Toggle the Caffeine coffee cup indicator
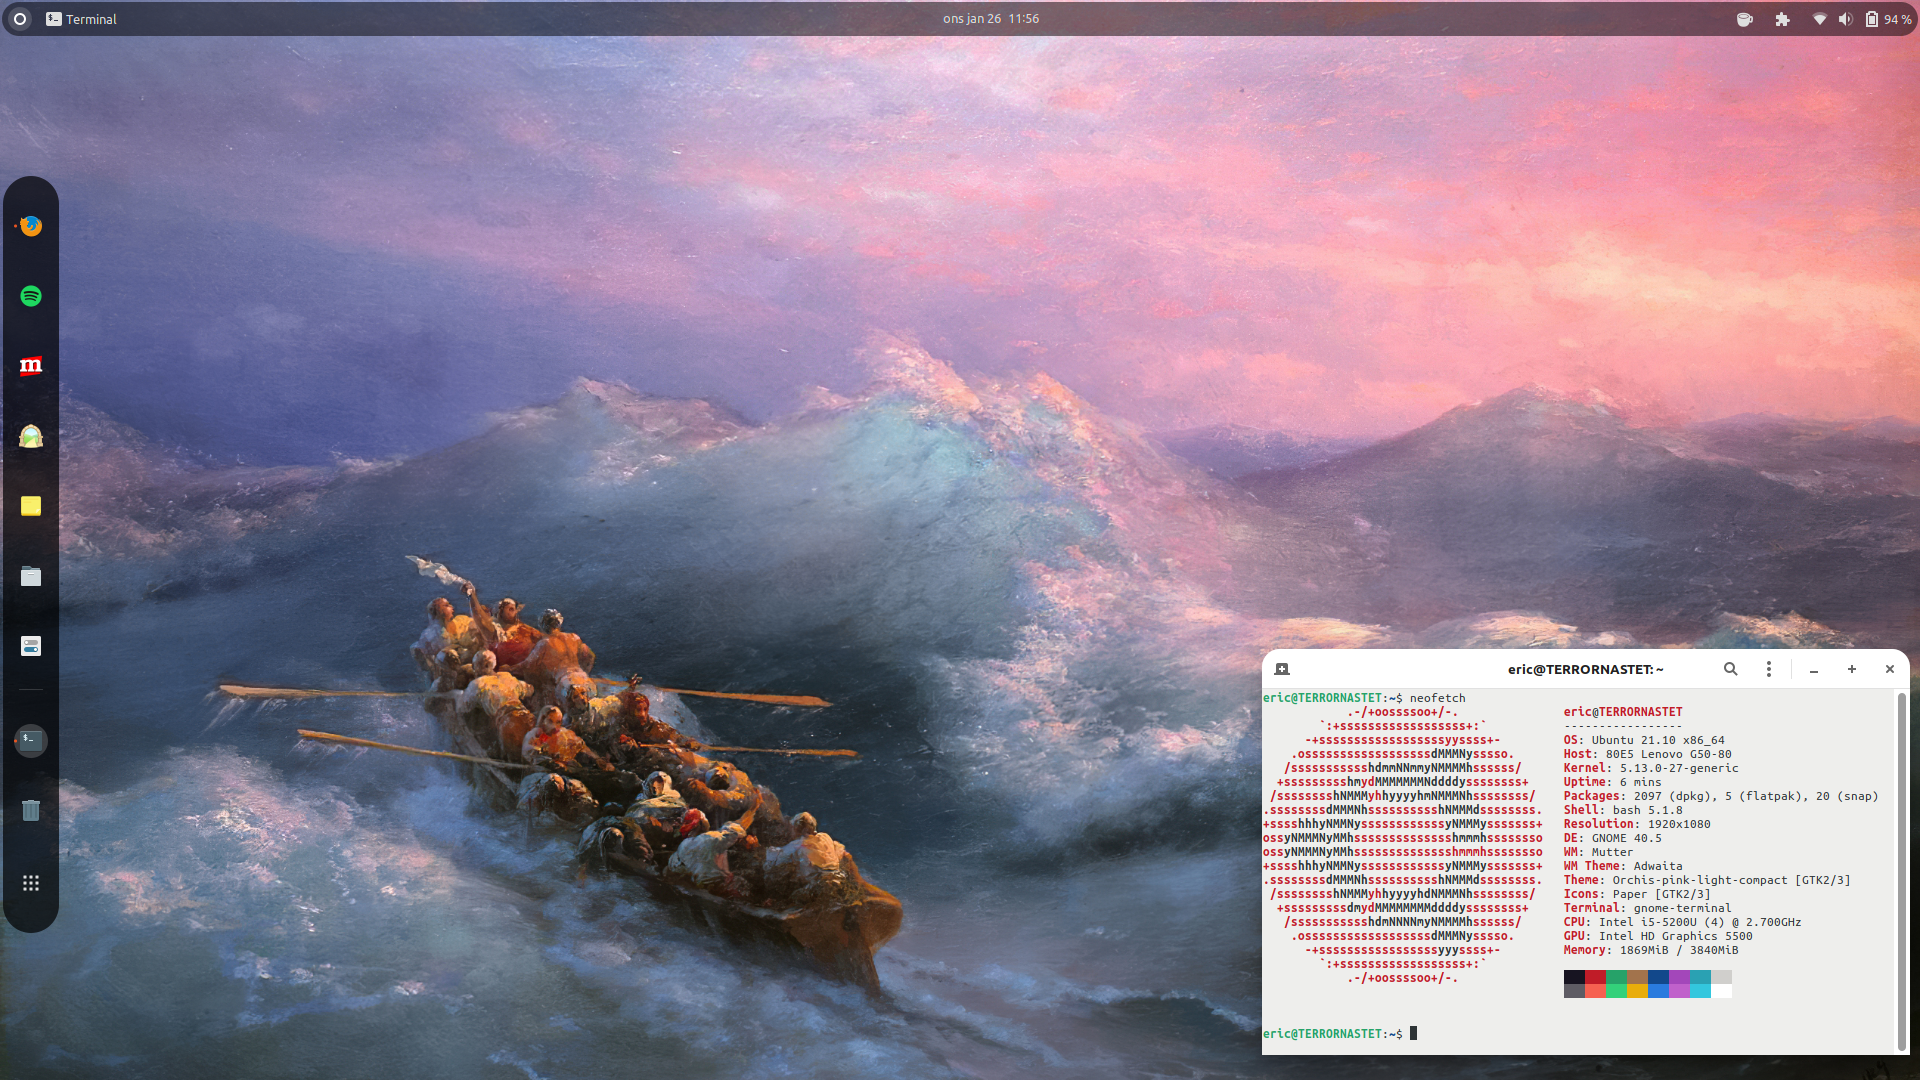 [x=1744, y=19]
